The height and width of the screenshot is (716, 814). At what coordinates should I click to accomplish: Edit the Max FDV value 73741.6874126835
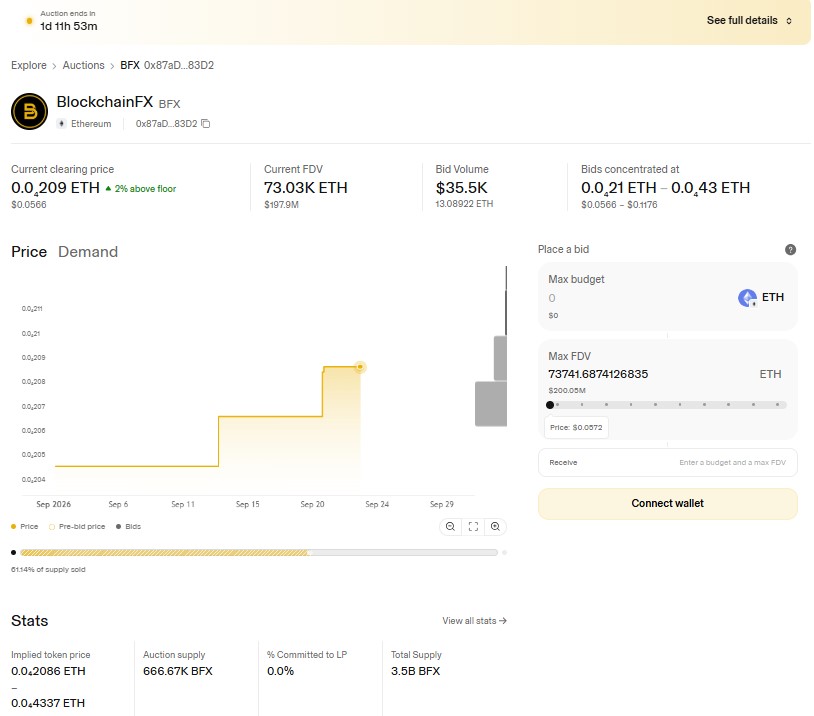[598, 374]
